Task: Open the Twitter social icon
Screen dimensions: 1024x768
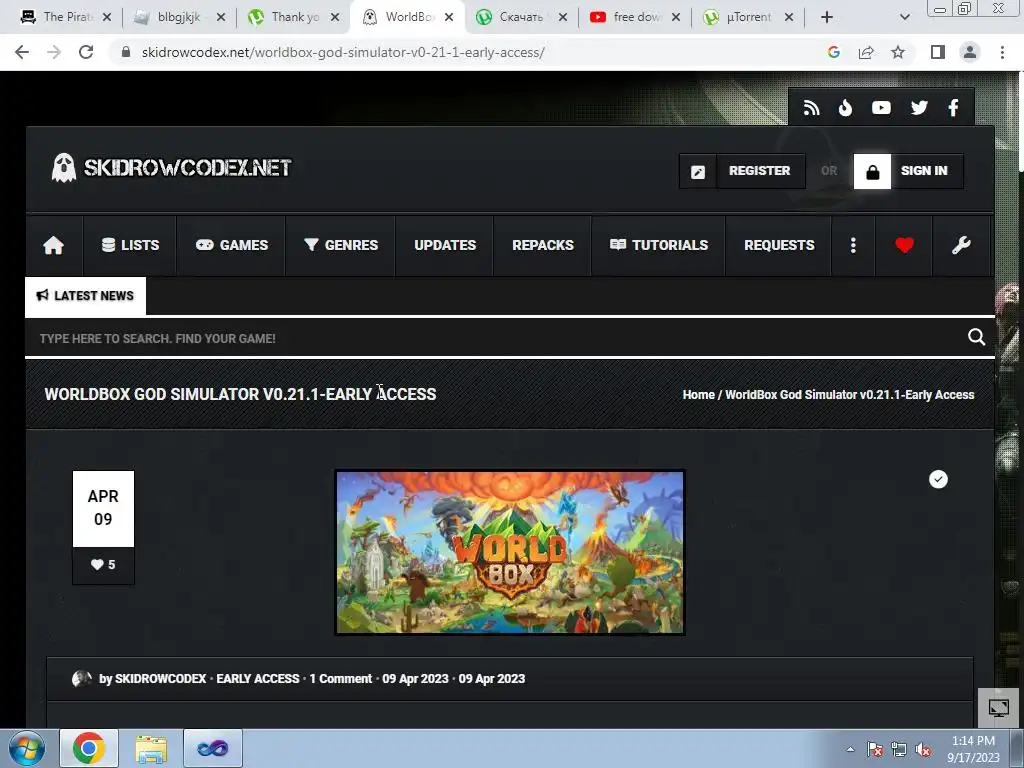Action: (x=919, y=108)
